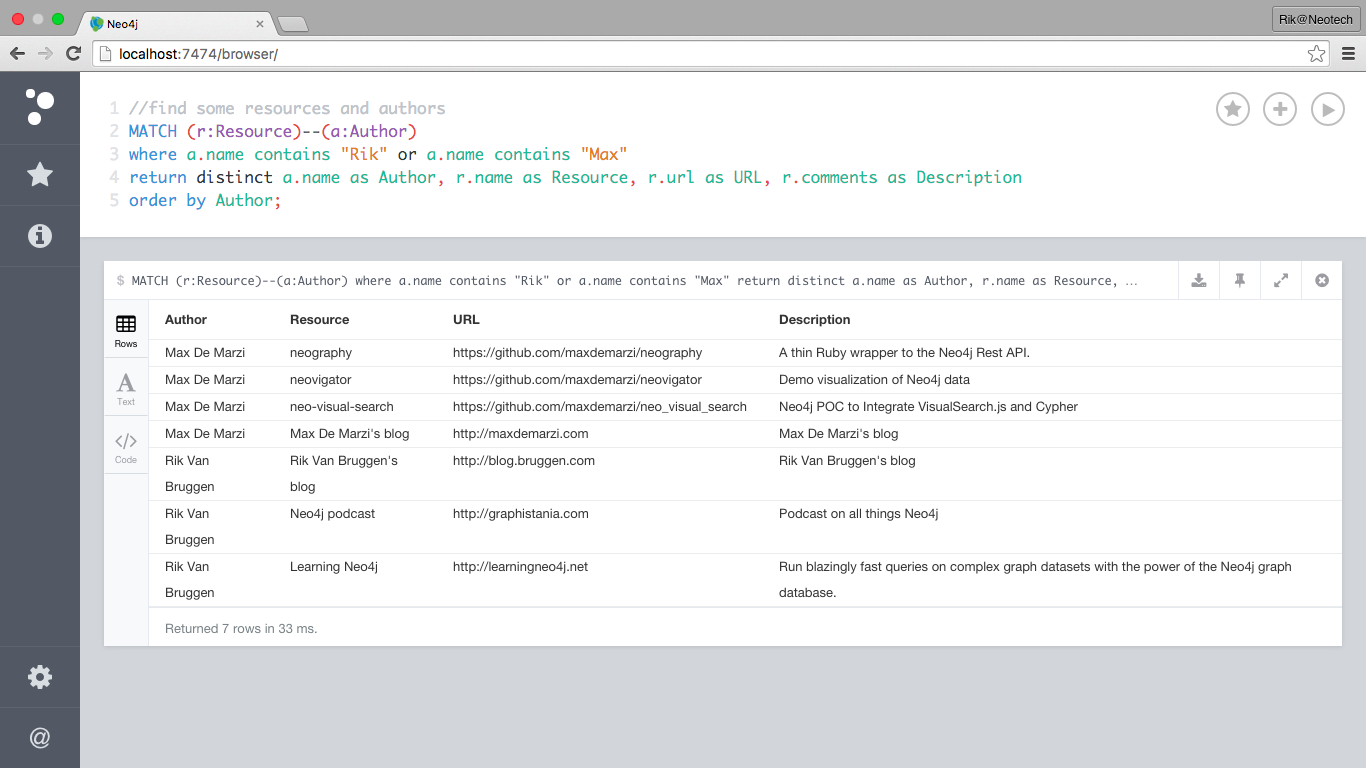Click the browser Forward arrow
The height and width of the screenshot is (768, 1366).
(x=45, y=53)
